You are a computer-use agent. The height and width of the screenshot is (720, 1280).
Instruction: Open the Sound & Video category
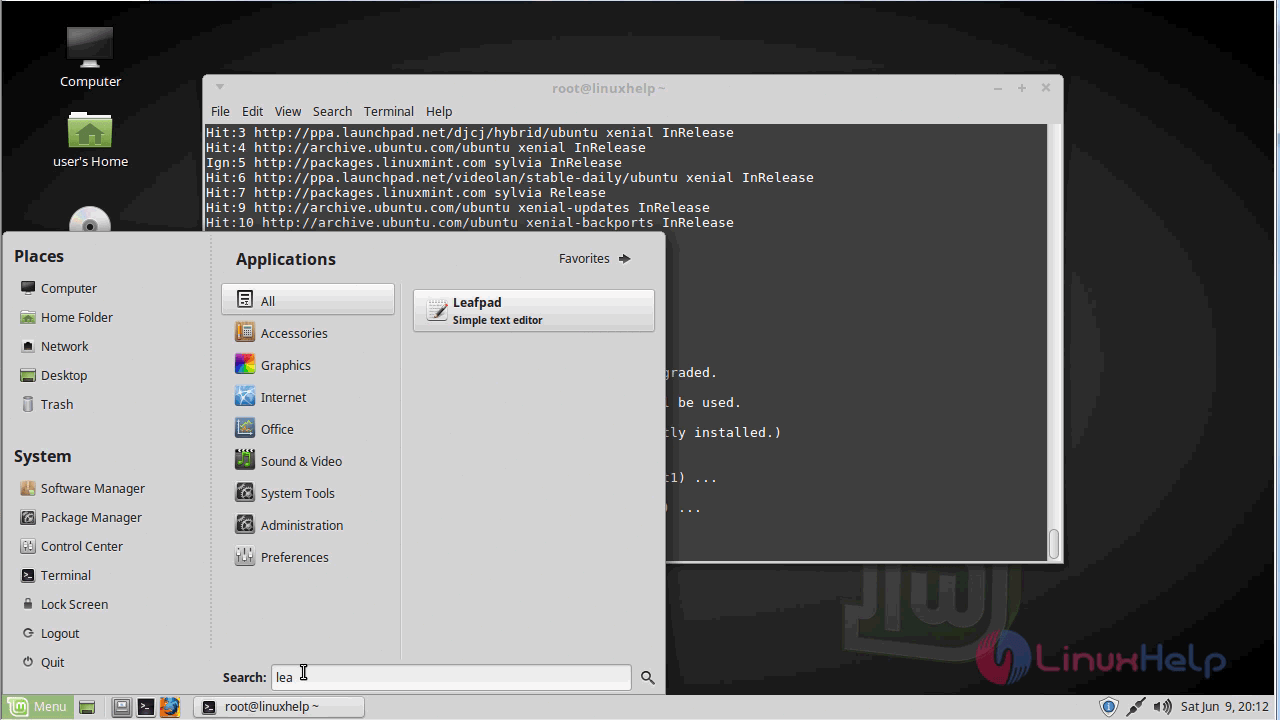308,461
